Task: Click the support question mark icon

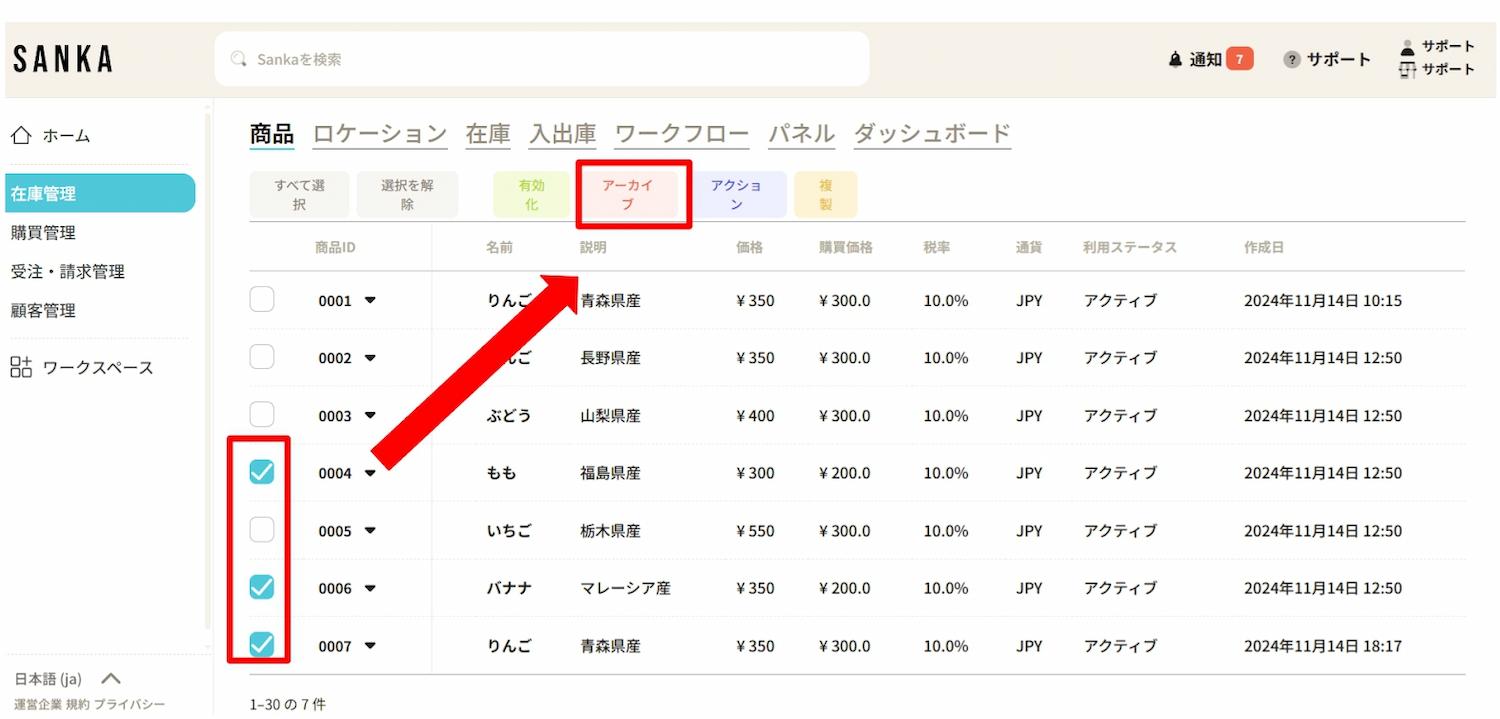Action: [x=1292, y=60]
